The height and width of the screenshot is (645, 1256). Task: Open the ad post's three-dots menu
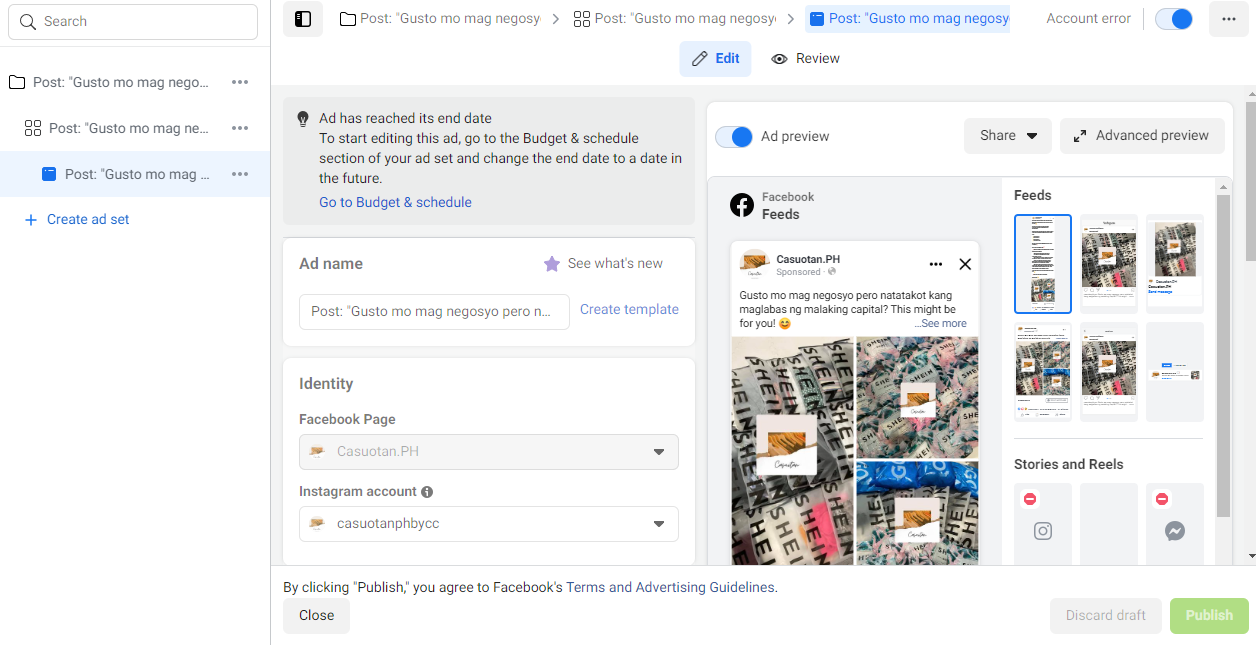[x=936, y=264]
